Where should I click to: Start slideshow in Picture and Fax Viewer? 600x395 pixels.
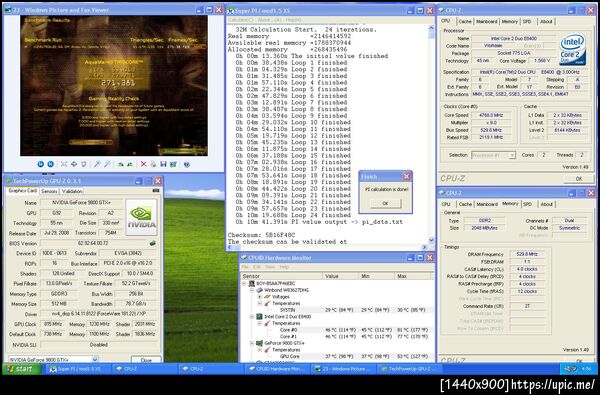[84, 164]
